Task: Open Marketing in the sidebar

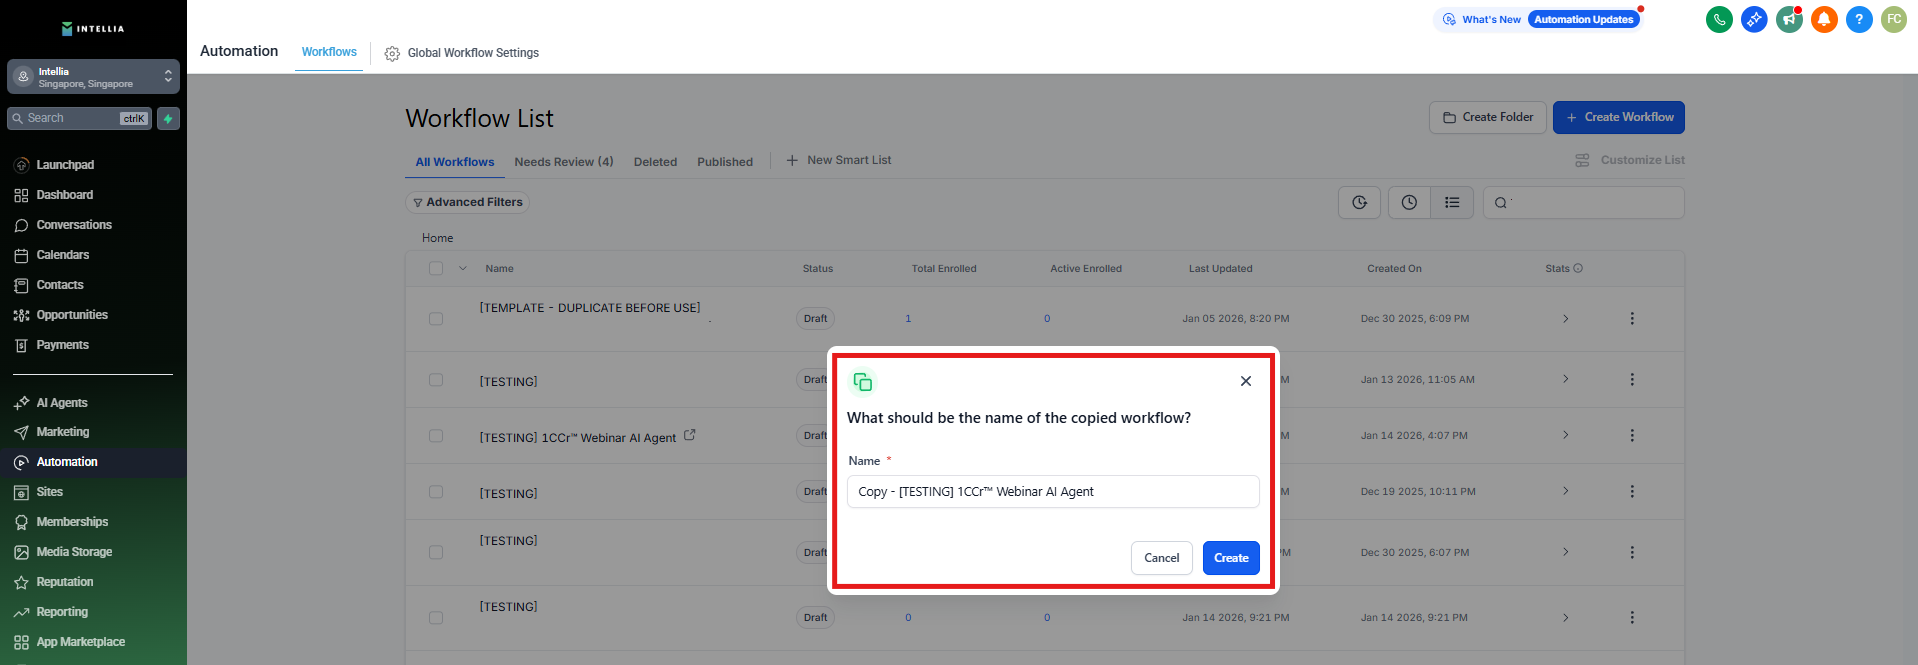Action: point(63,432)
